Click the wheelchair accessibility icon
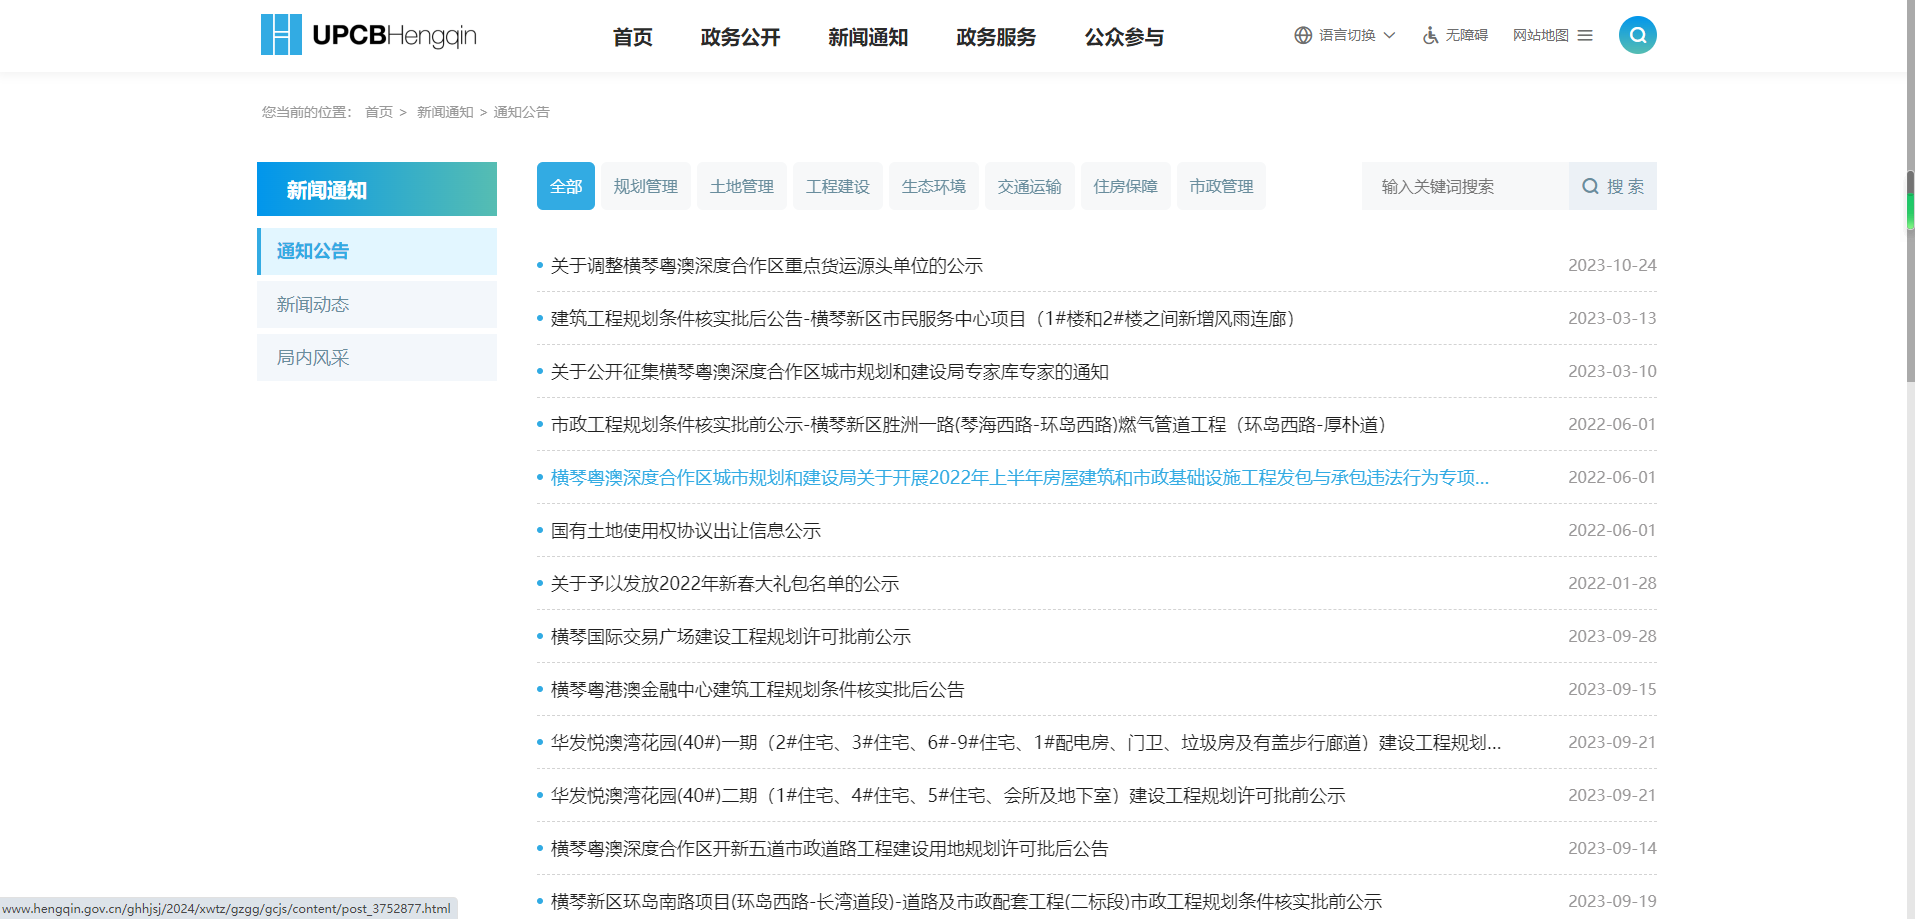Image resolution: width=1915 pixels, height=919 pixels. click(1430, 35)
